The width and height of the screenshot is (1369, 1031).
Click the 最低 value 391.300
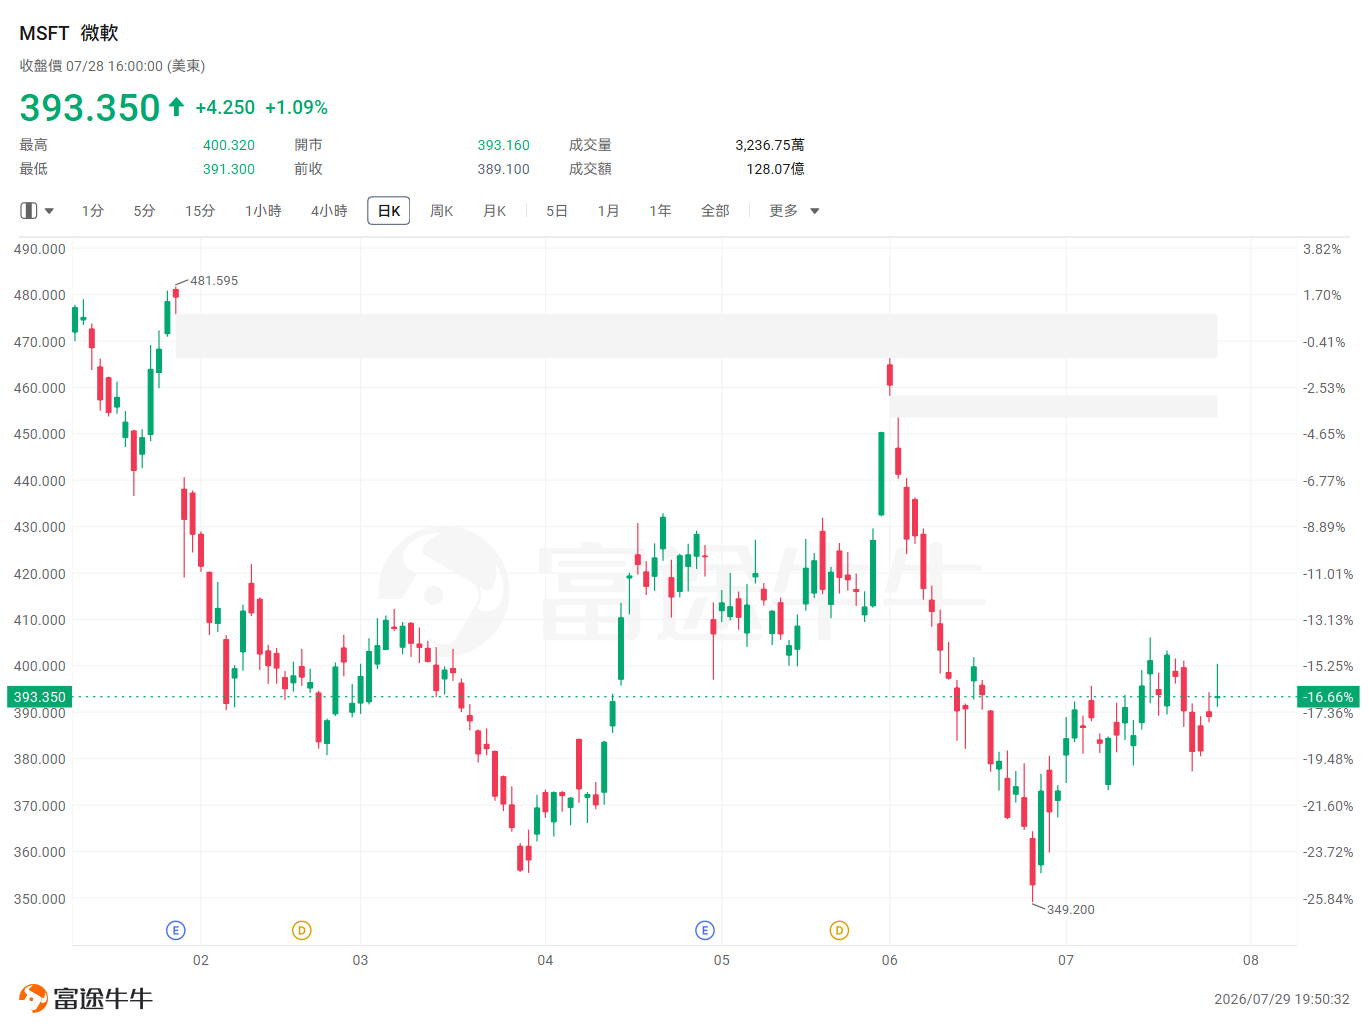point(229,169)
